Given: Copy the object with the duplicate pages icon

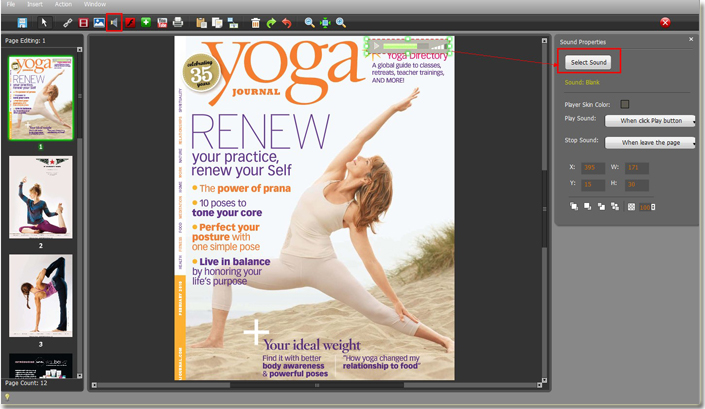Looking at the screenshot, I should 217,22.
